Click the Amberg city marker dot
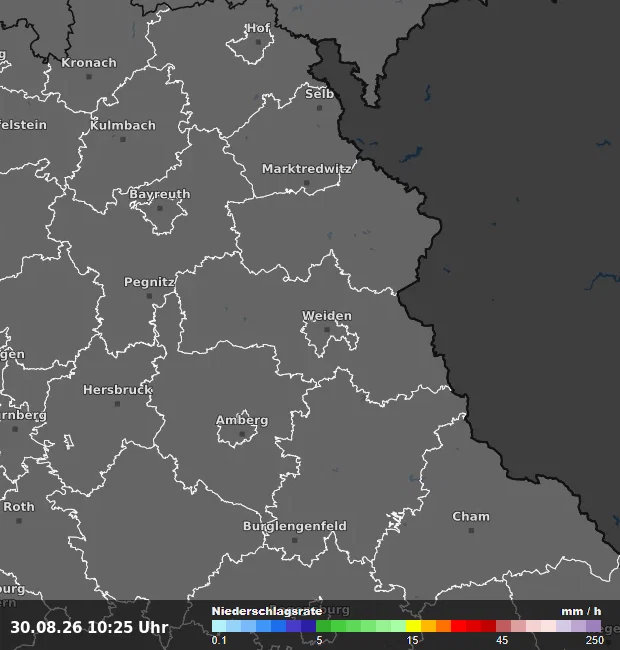The height and width of the screenshot is (650, 620). point(242,434)
